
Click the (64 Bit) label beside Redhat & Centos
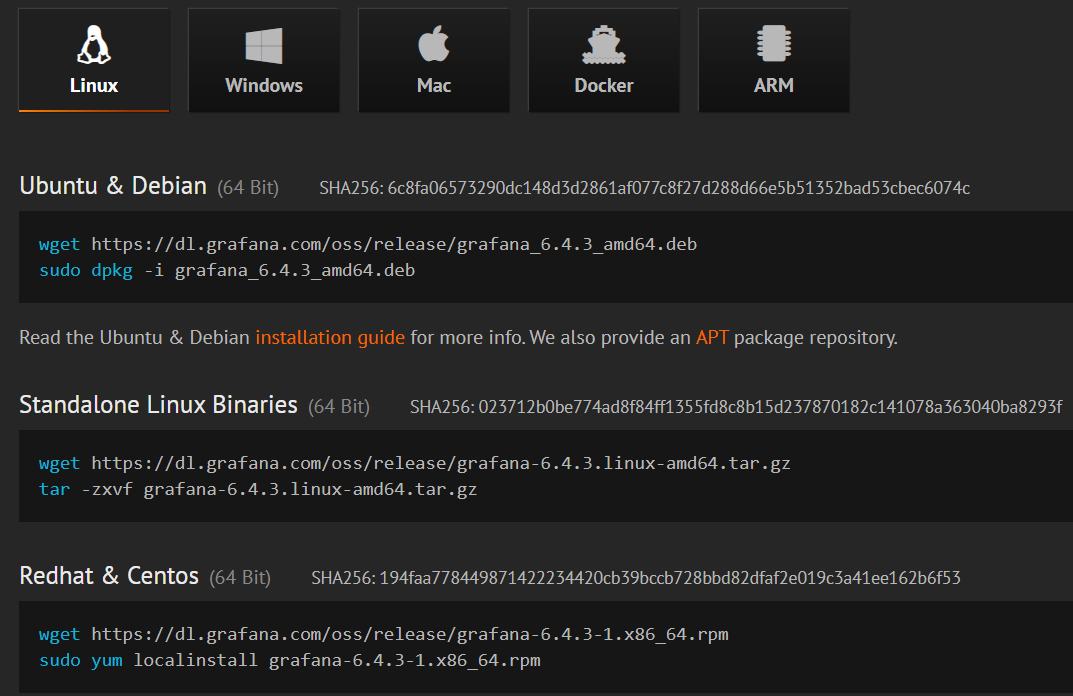240,578
